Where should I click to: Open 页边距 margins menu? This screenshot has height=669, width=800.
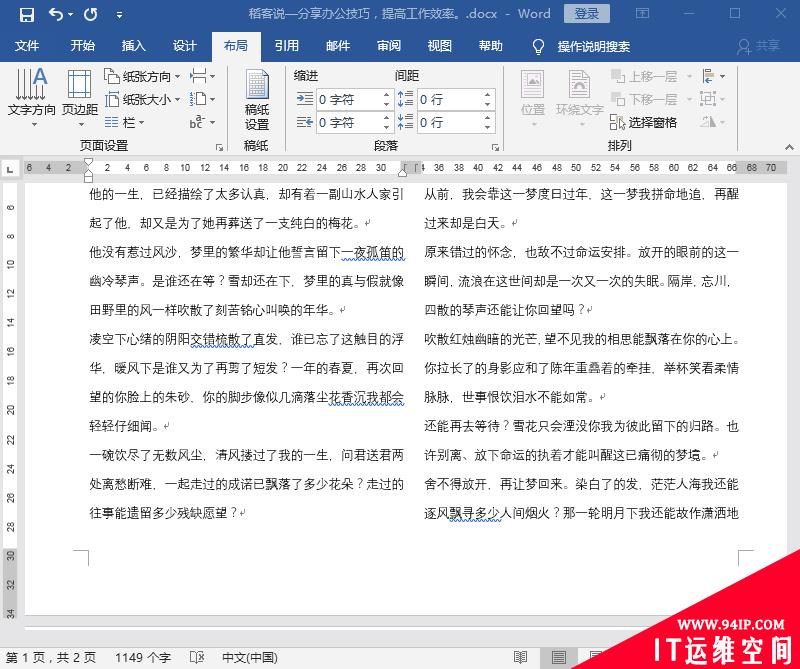coord(80,98)
